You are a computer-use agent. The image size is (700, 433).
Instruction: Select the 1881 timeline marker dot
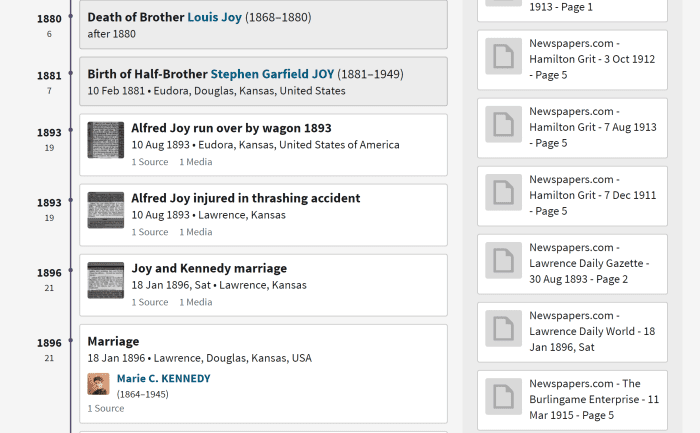(71, 73)
